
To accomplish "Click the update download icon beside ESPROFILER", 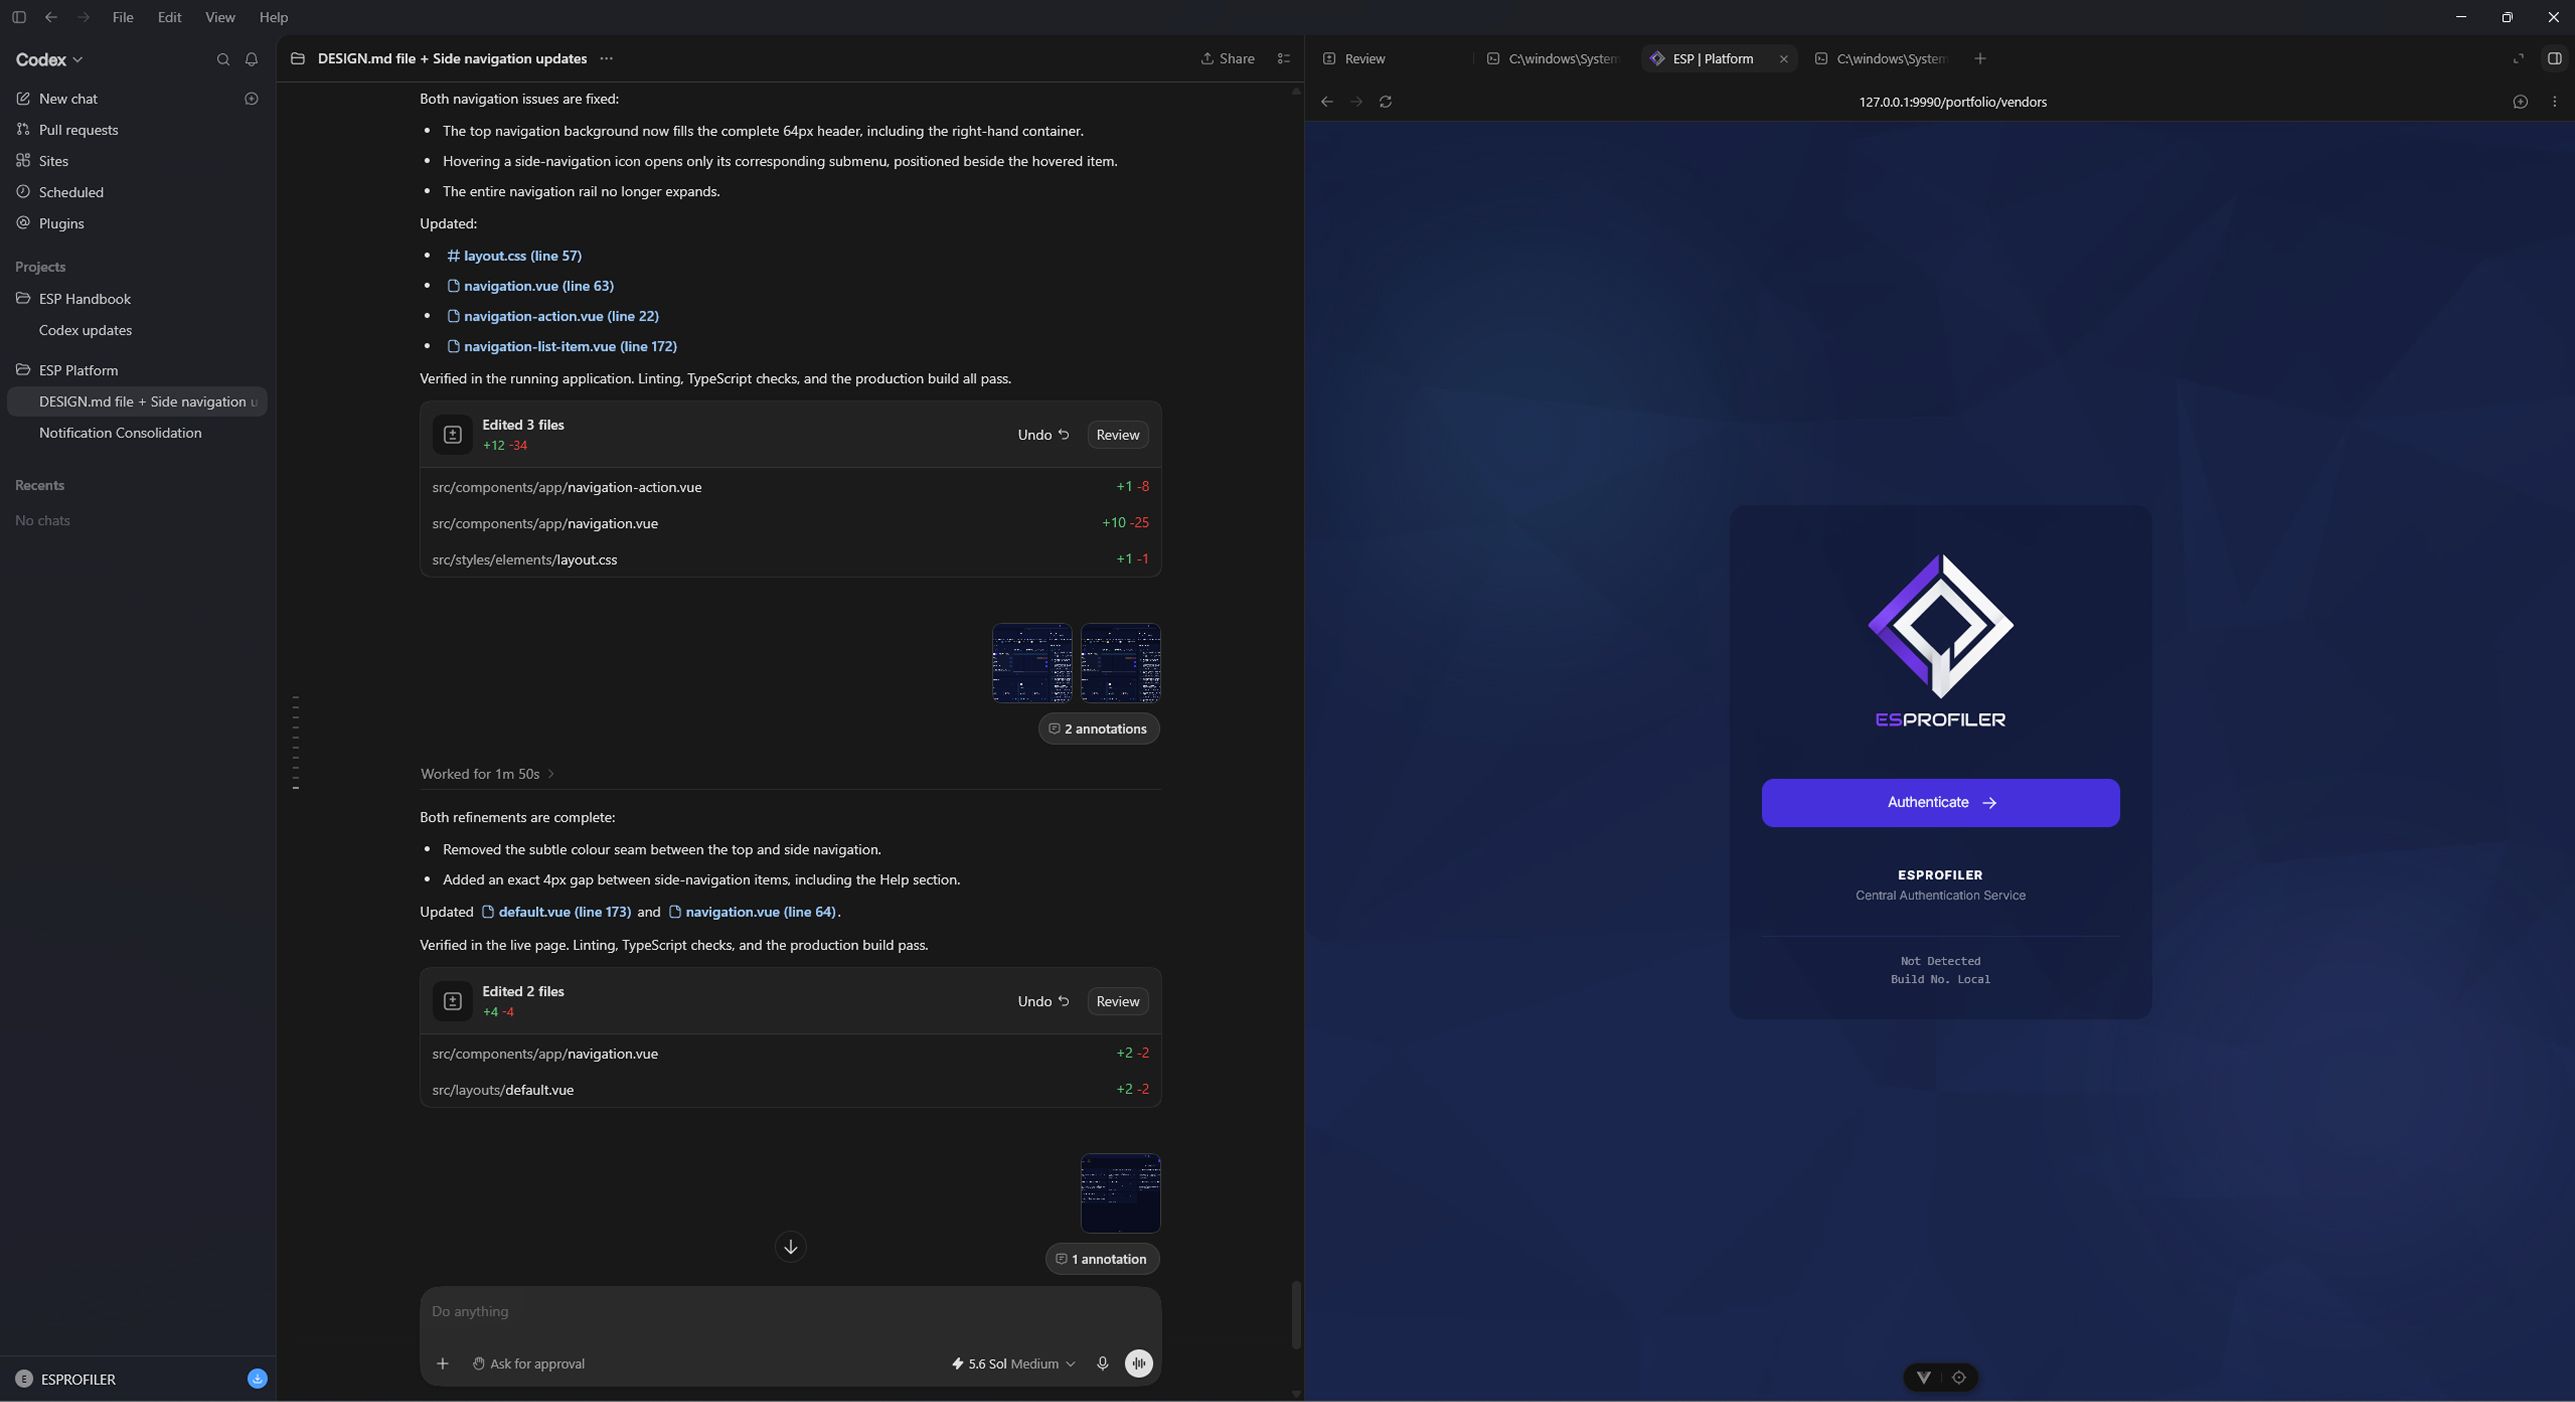I will tap(257, 1379).
